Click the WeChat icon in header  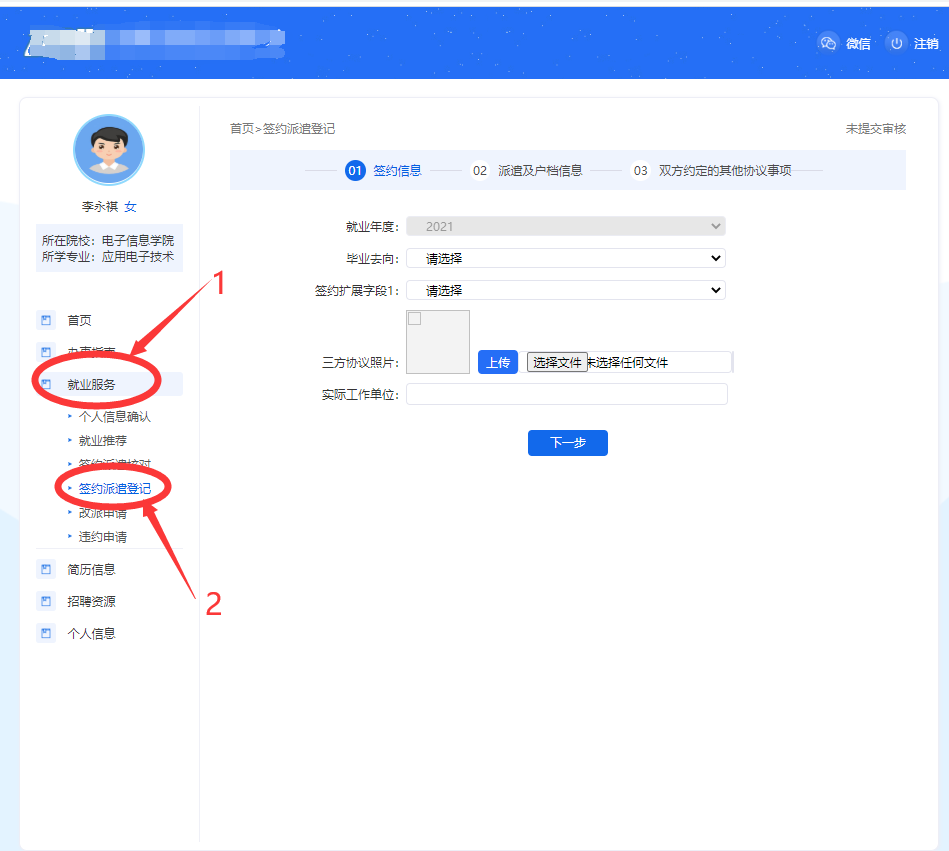827,43
